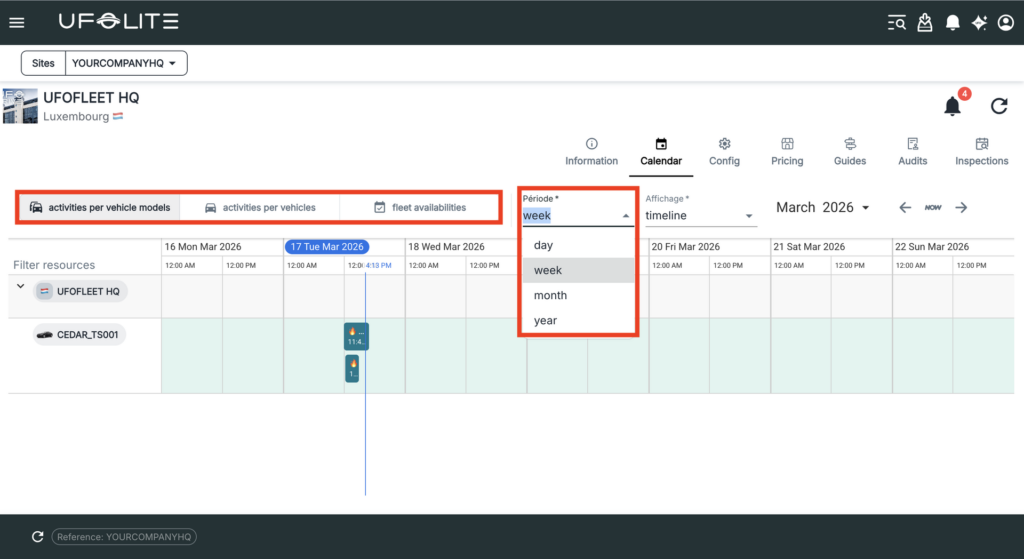Switch to activities per vehicles view
1024x559 pixels.
point(259,208)
